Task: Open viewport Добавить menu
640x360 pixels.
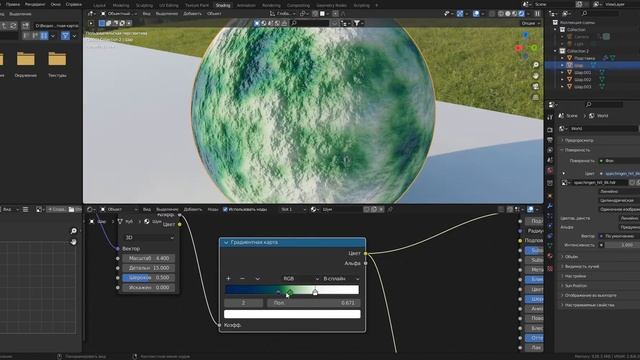Action: (x=193, y=13)
